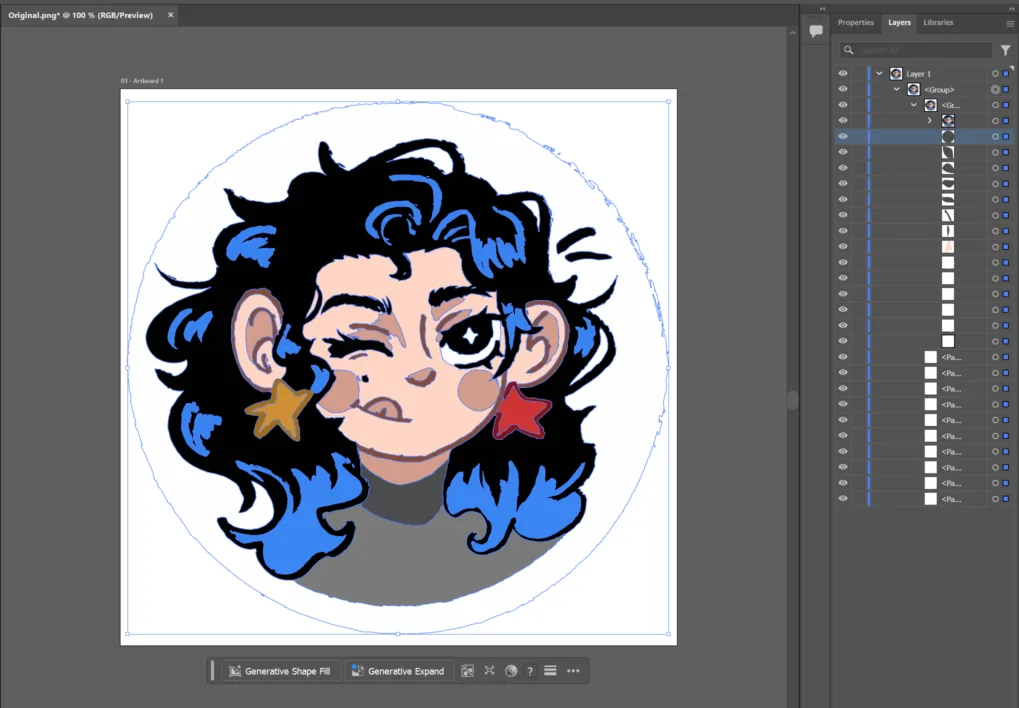Click the blue selection square on <Group> row
This screenshot has height=708, width=1019.
1006,89
